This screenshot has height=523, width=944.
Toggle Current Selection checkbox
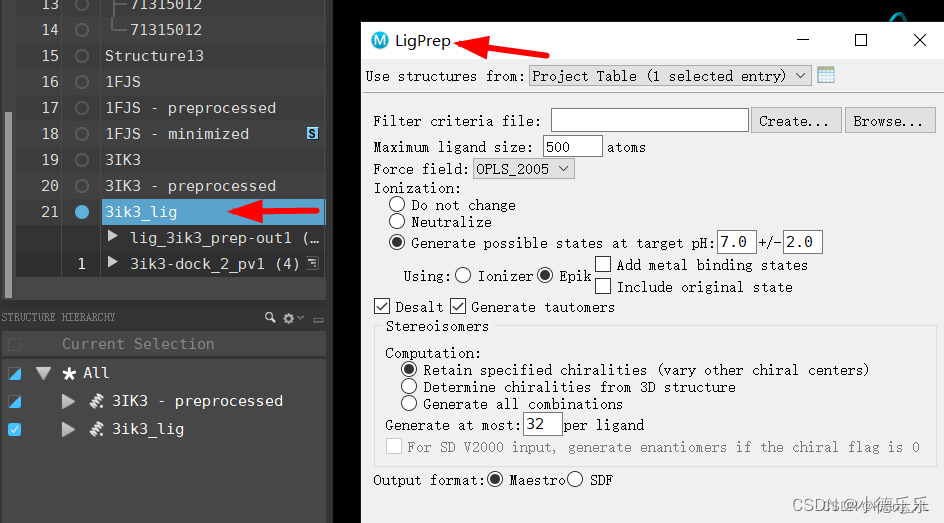point(14,344)
